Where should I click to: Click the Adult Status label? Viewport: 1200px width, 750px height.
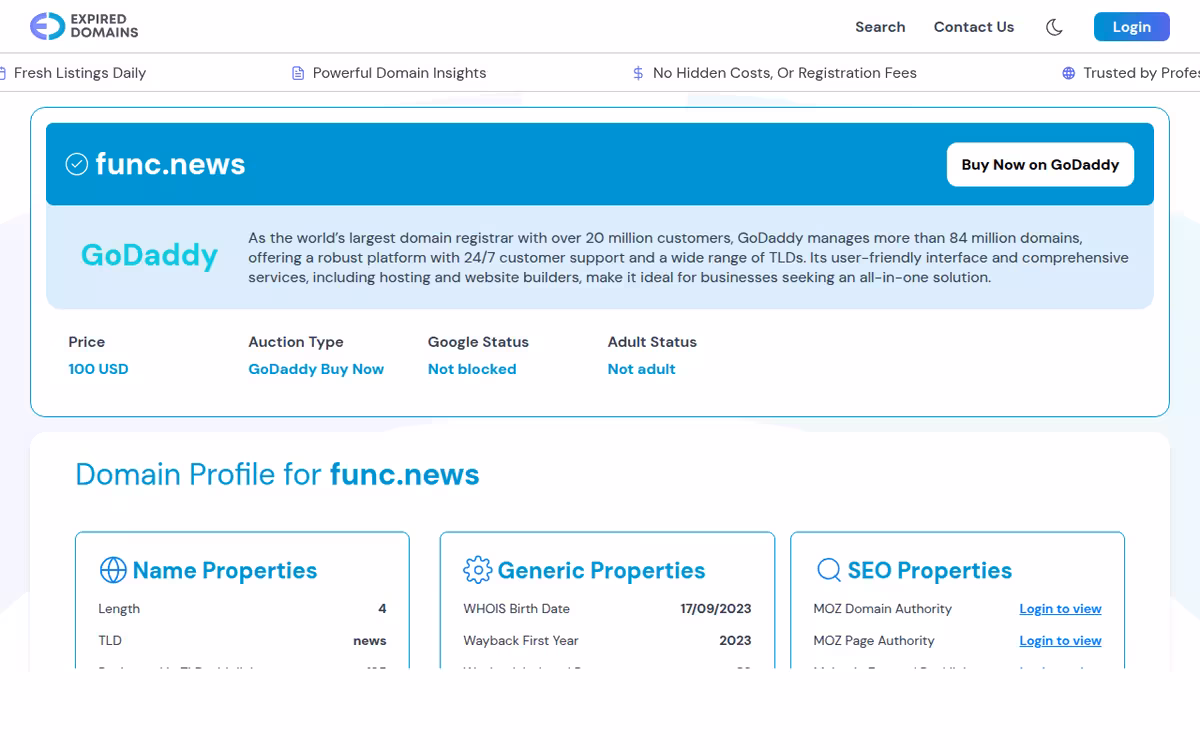pos(652,342)
